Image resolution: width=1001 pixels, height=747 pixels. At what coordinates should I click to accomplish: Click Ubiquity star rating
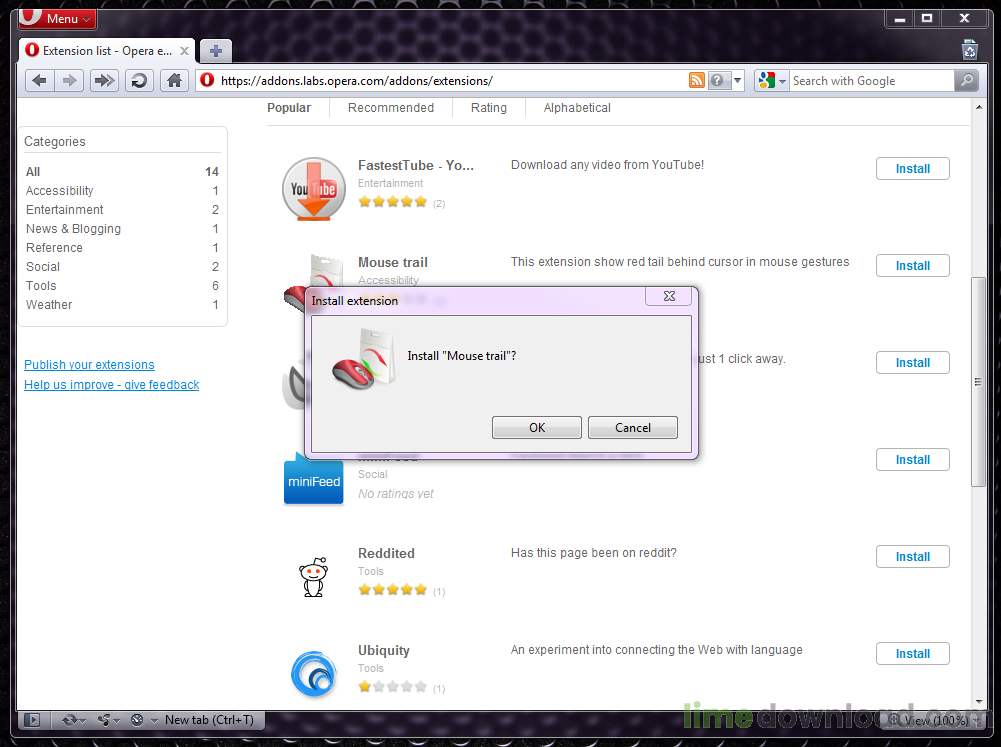(393, 687)
